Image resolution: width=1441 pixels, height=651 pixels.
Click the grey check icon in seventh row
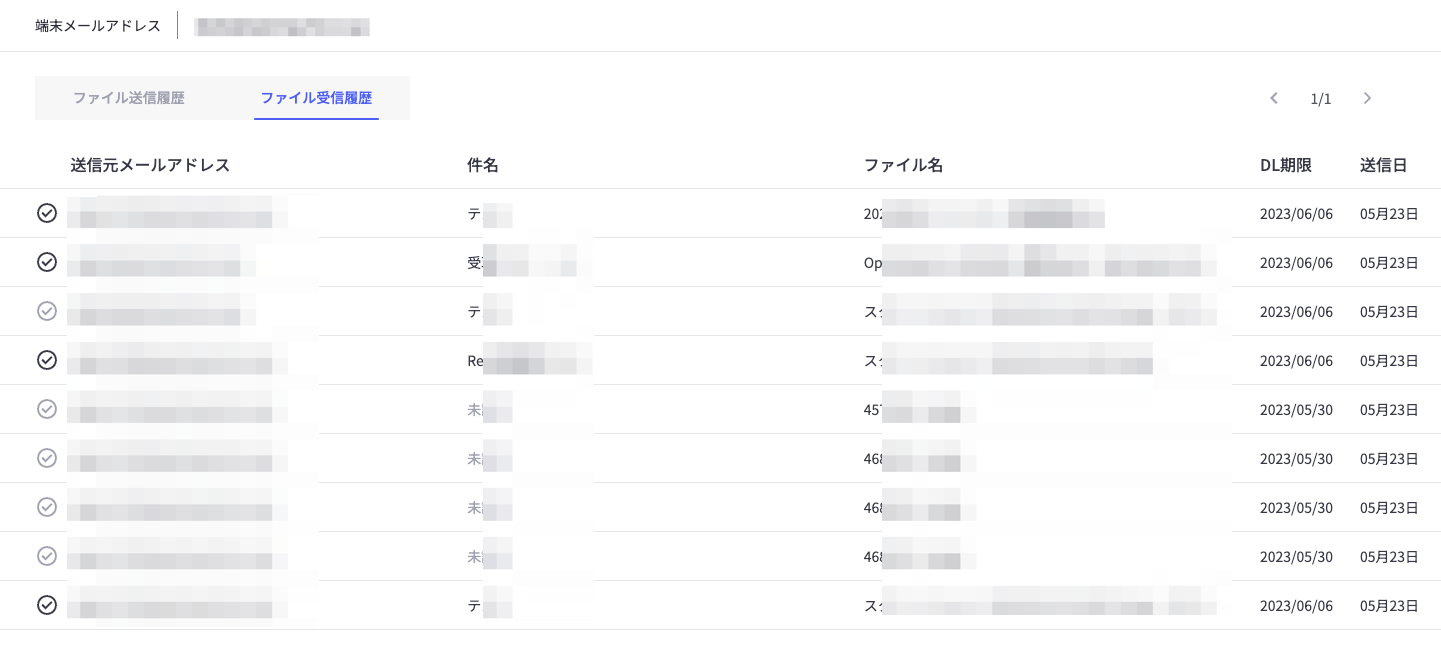(x=47, y=507)
